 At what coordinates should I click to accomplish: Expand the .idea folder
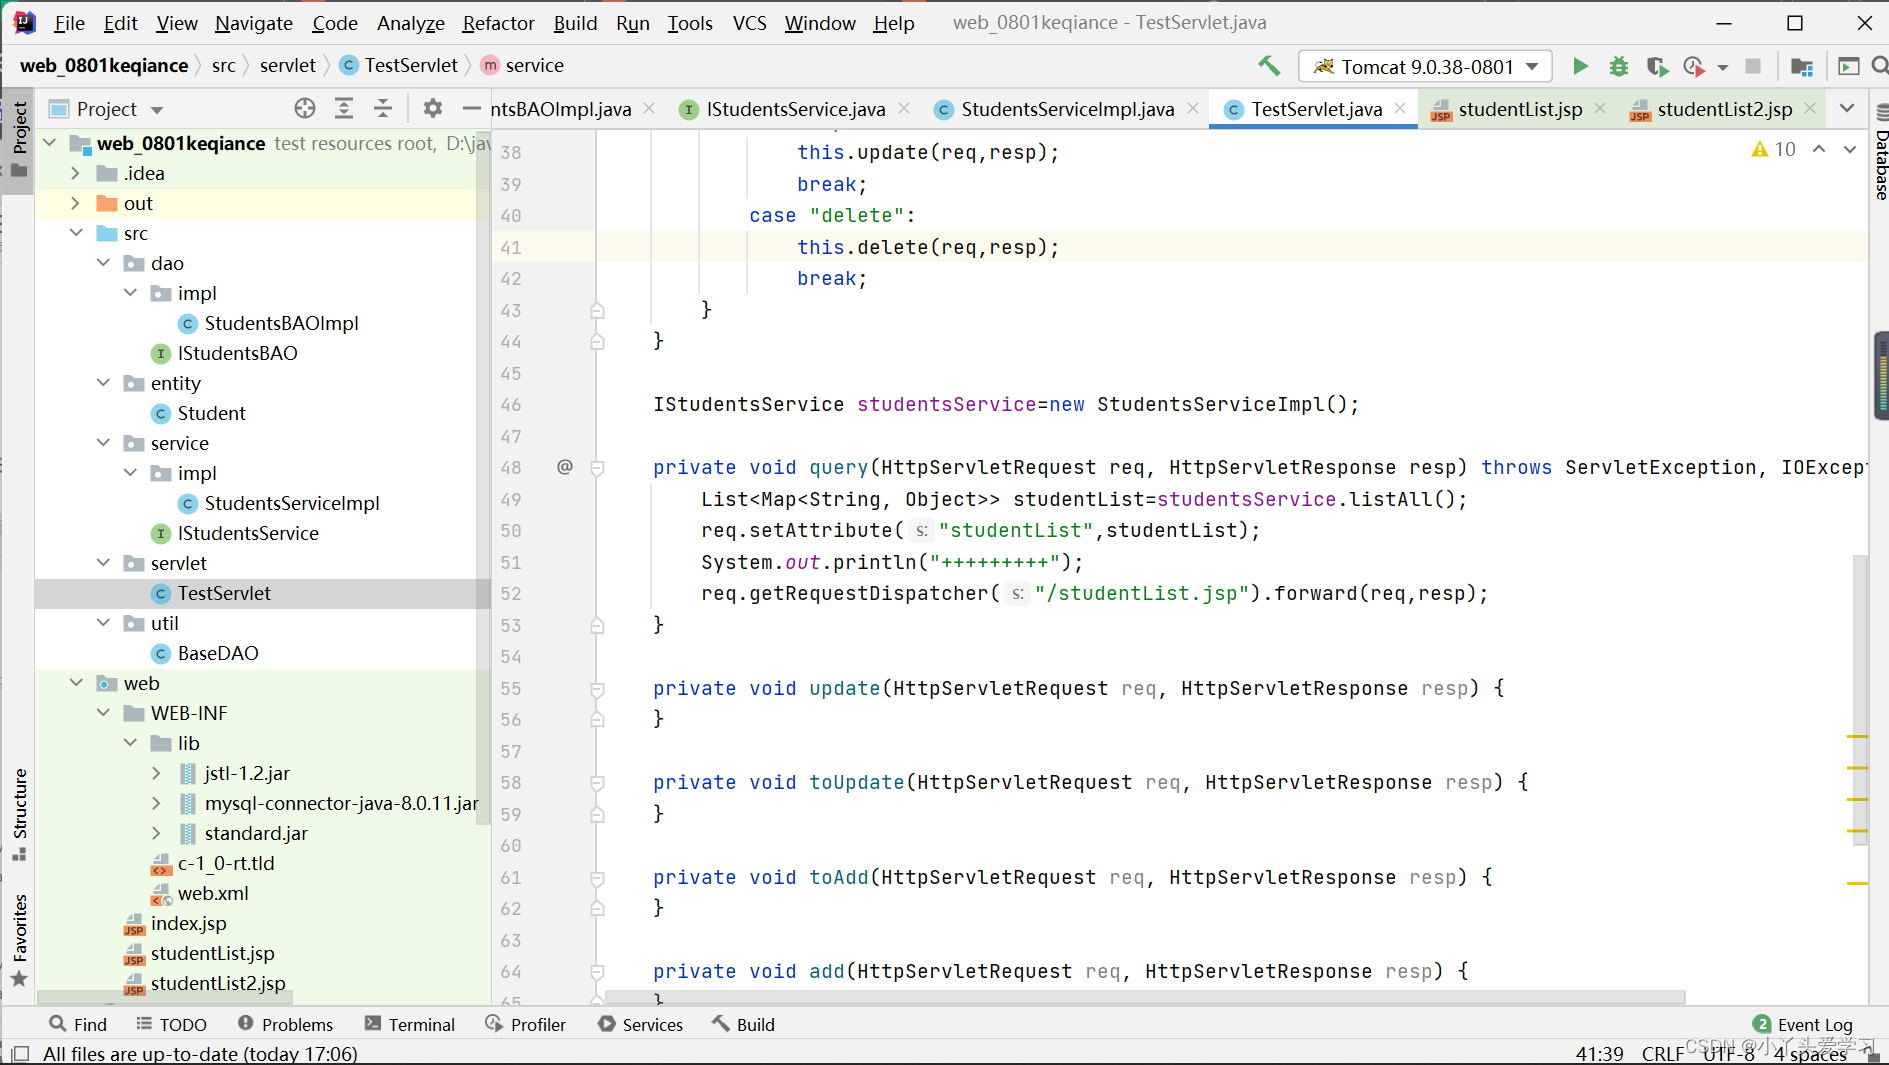point(76,173)
